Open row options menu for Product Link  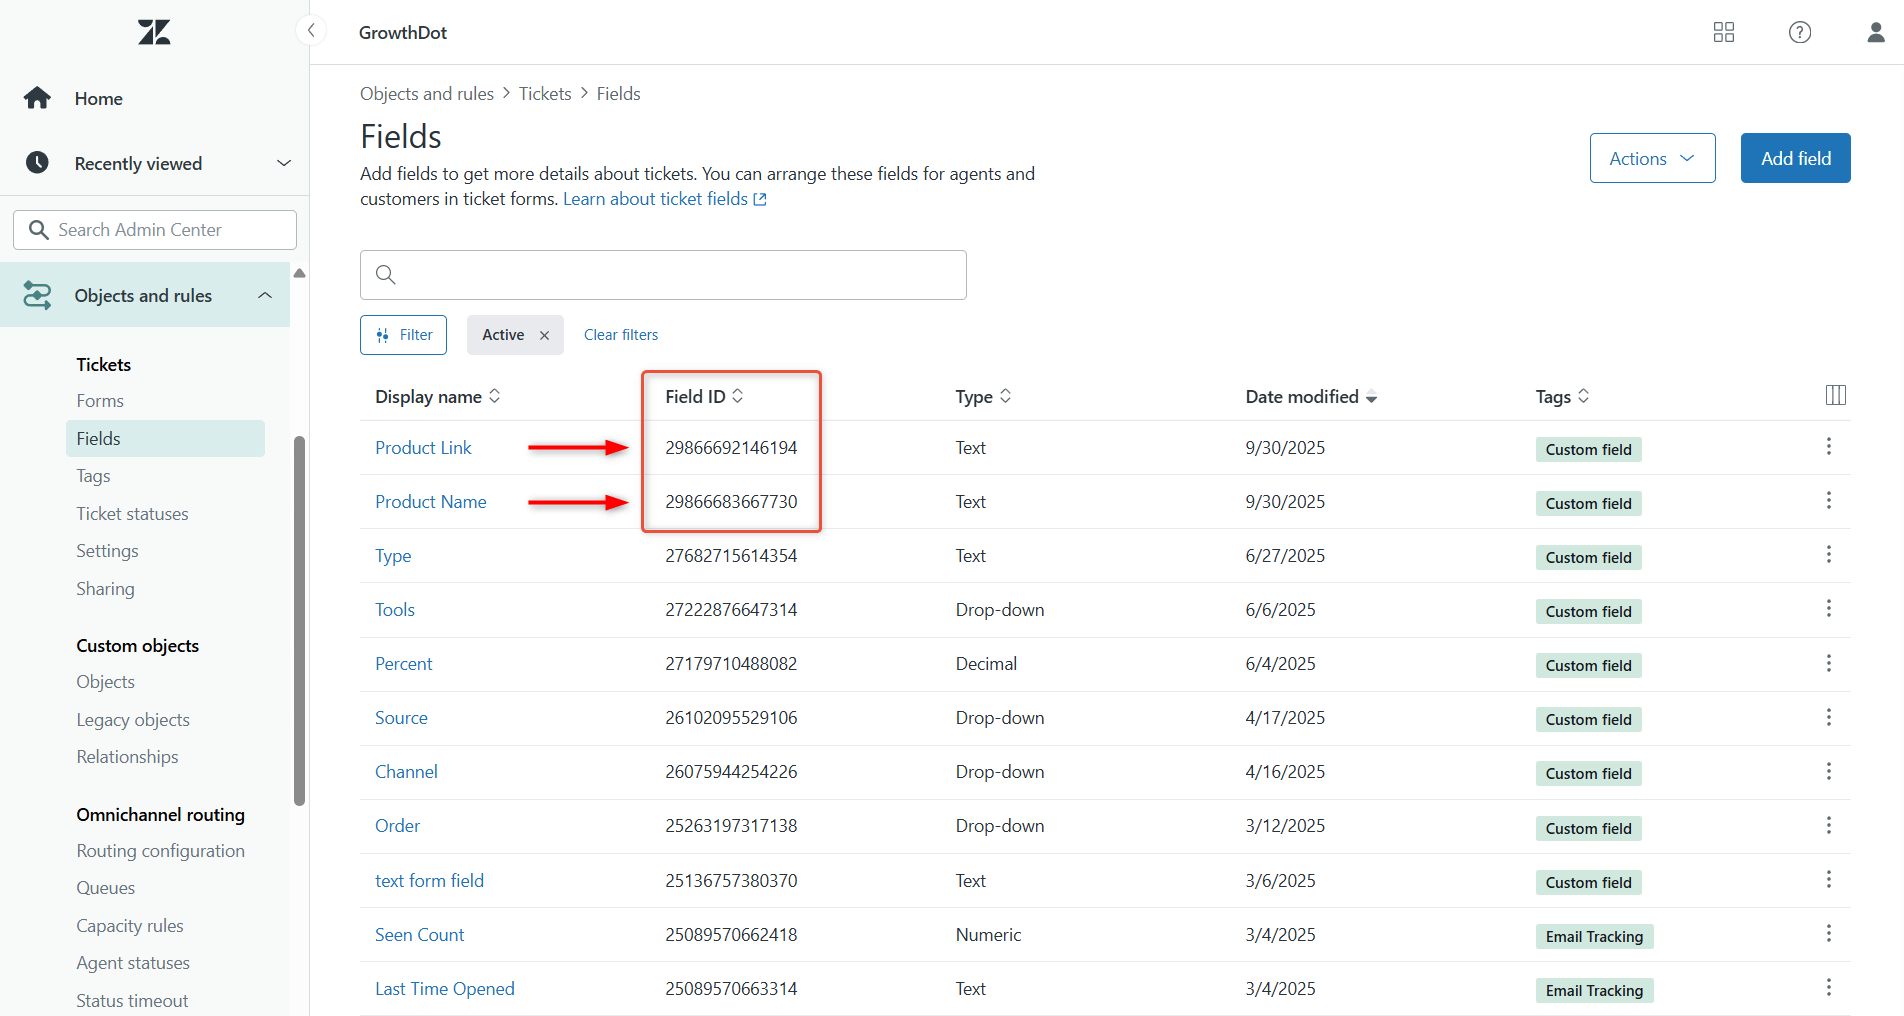(1828, 446)
